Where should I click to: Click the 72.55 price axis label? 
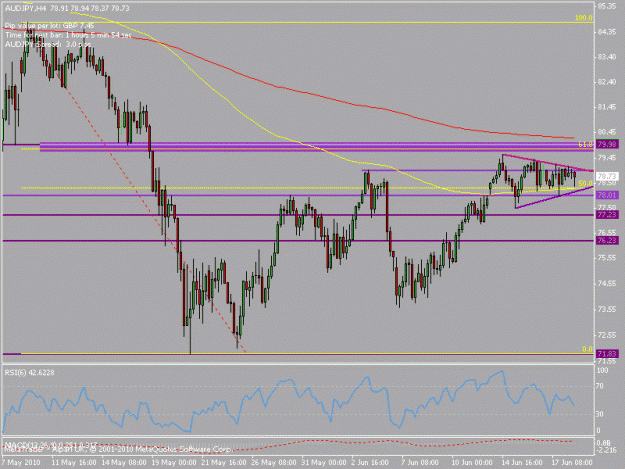[607, 335]
